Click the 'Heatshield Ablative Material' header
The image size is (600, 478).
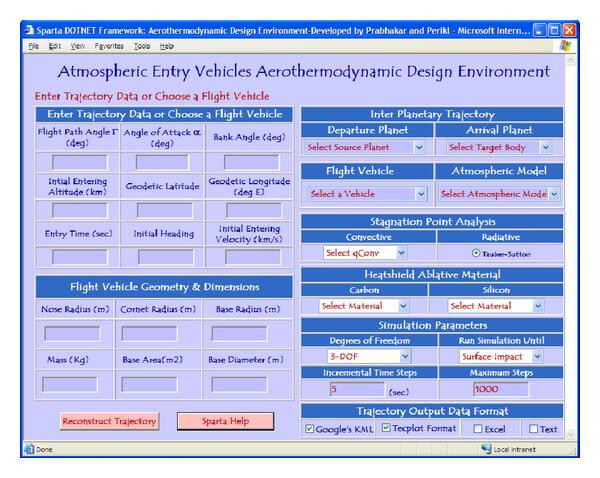pos(432,274)
